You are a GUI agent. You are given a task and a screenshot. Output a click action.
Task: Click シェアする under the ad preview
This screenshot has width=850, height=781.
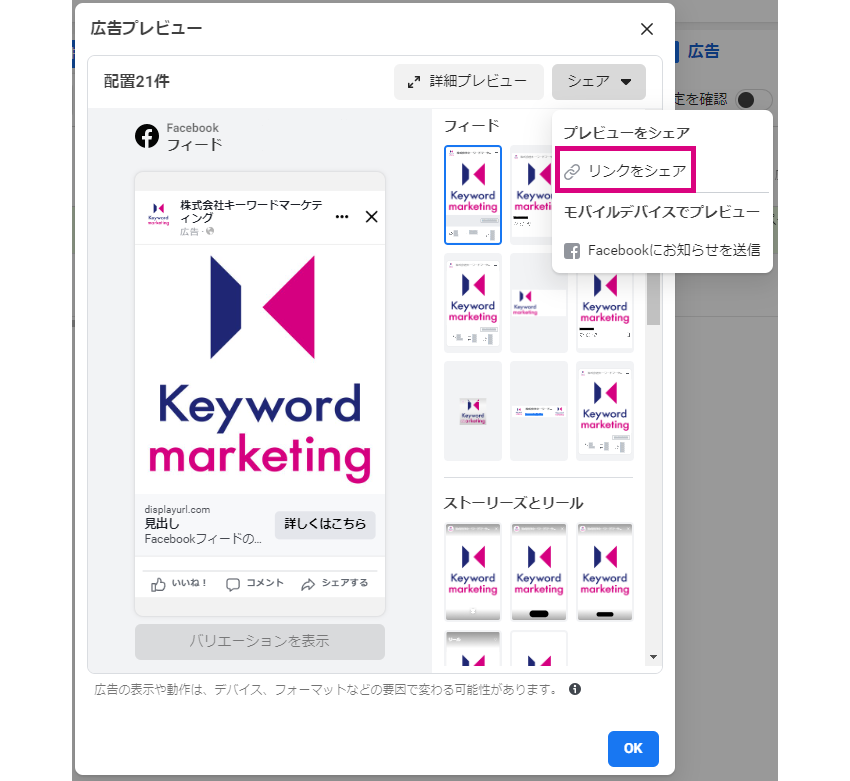tap(335, 584)
